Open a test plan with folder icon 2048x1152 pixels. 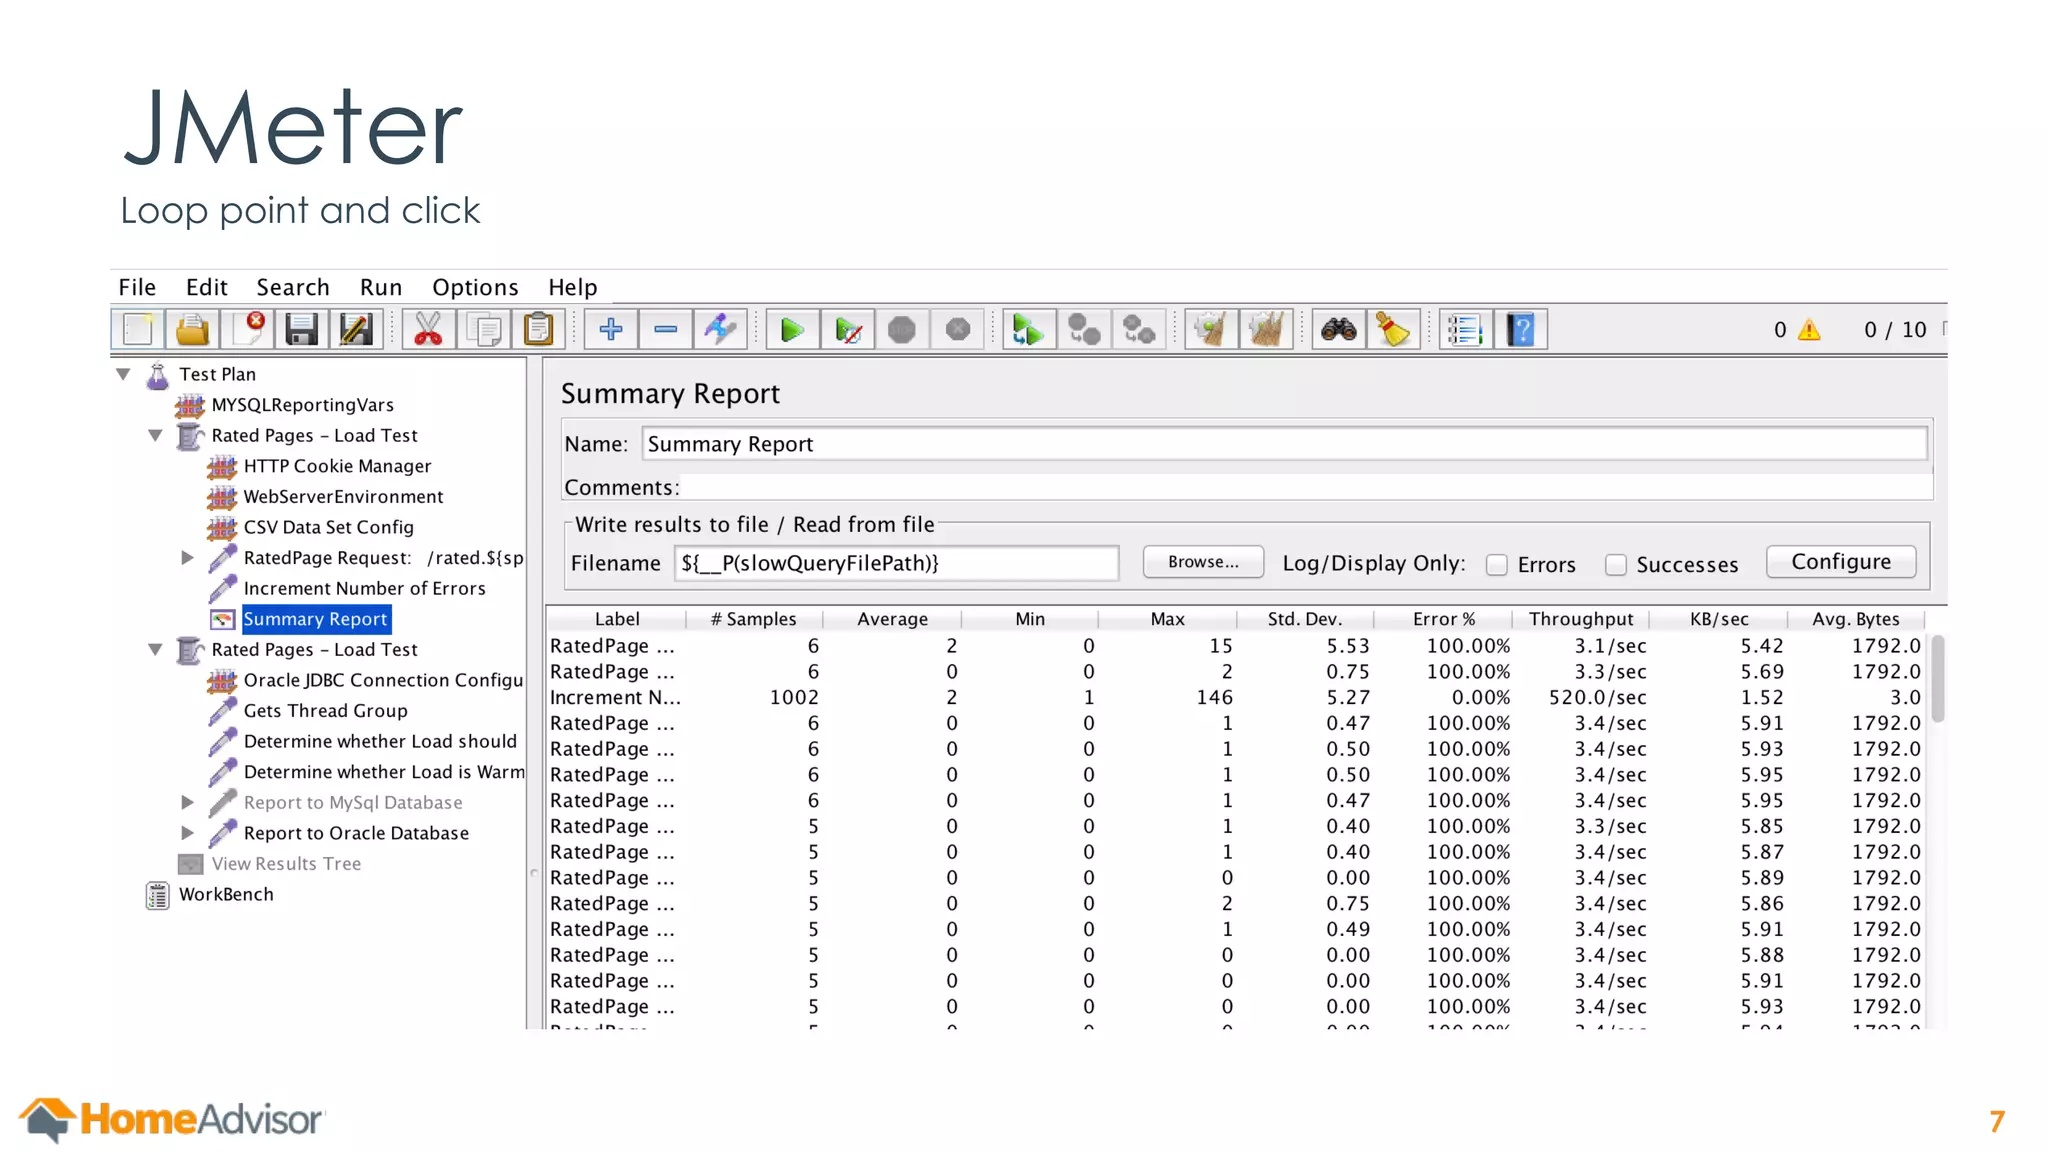pyautogui.click(x=192, y=329)
